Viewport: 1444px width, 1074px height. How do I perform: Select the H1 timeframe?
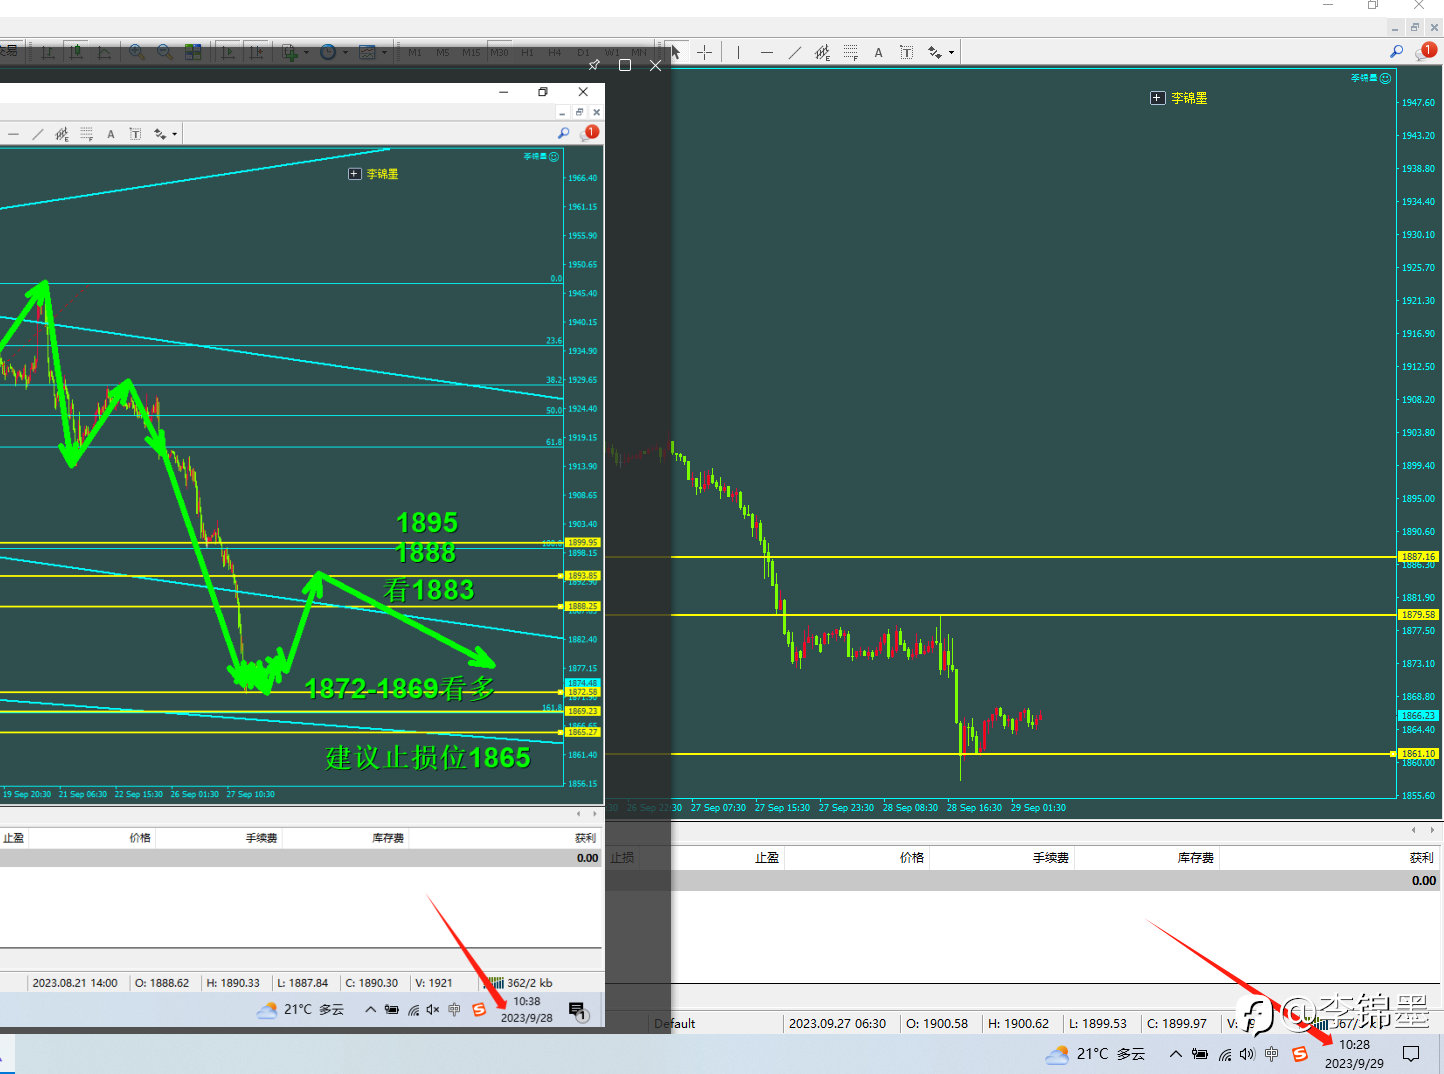point(527,52)
